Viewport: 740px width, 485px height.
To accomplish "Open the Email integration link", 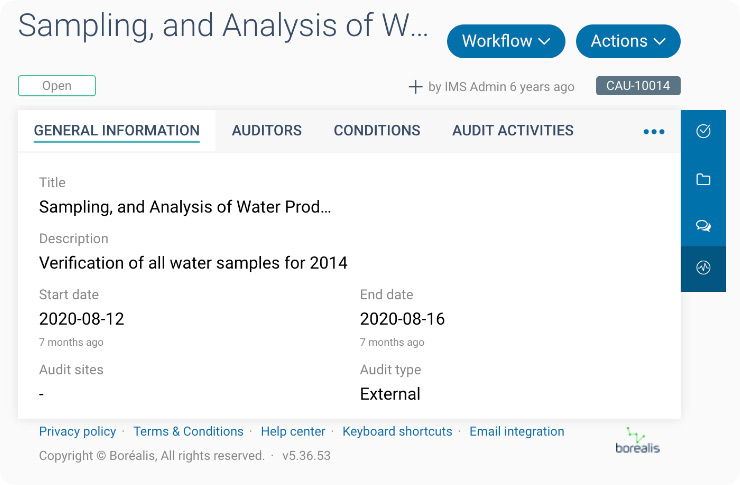I will [x=517, y=432].
